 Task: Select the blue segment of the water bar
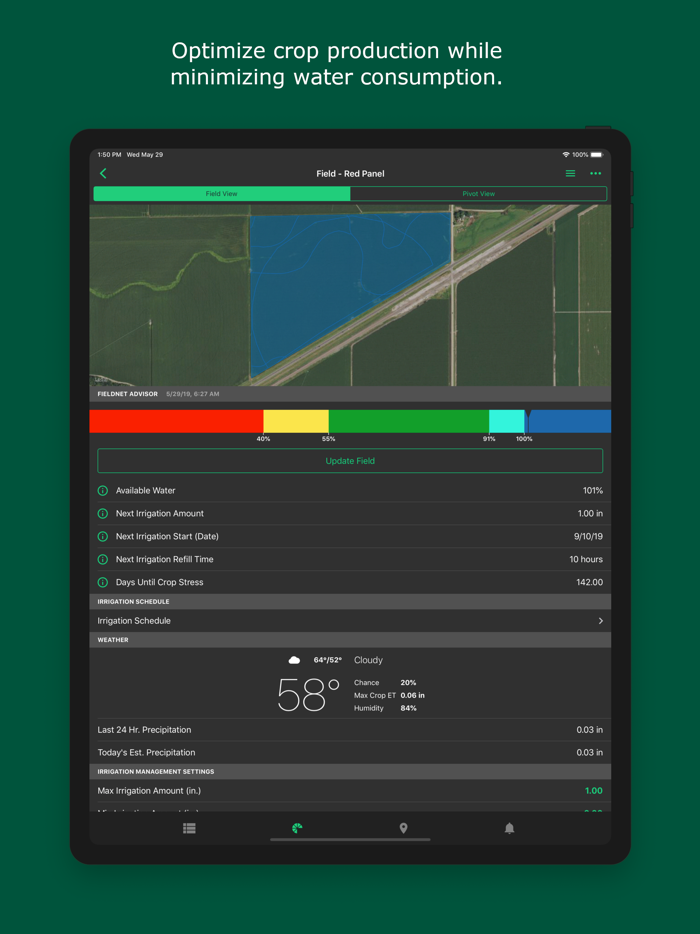[570, 421]
